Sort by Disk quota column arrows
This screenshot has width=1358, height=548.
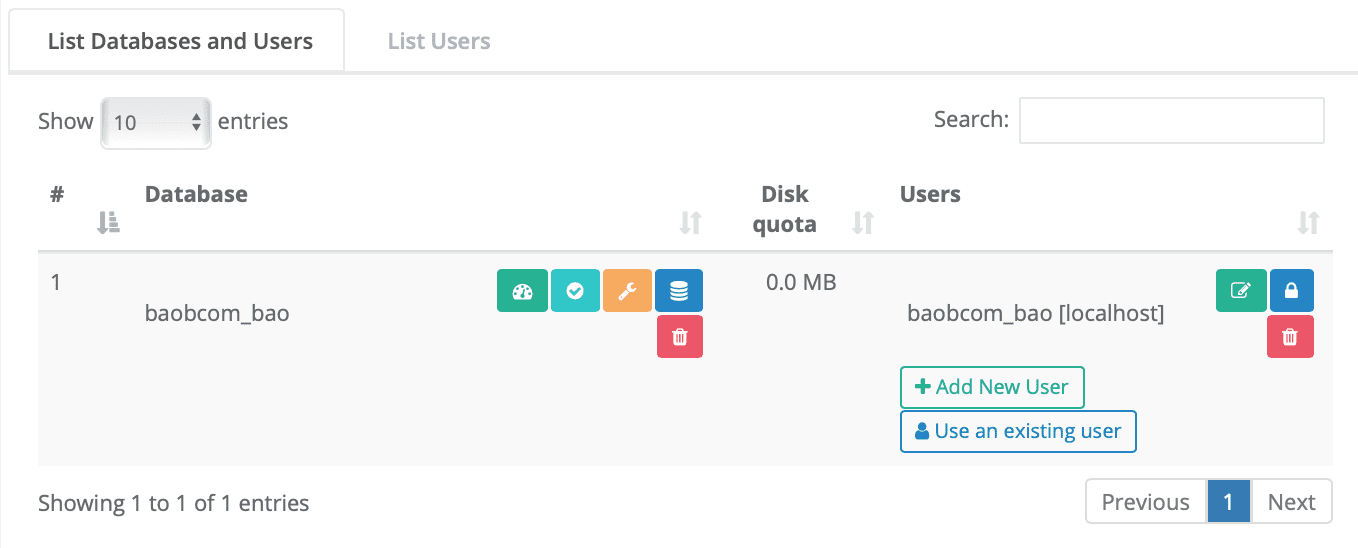(x=863, y=223)
